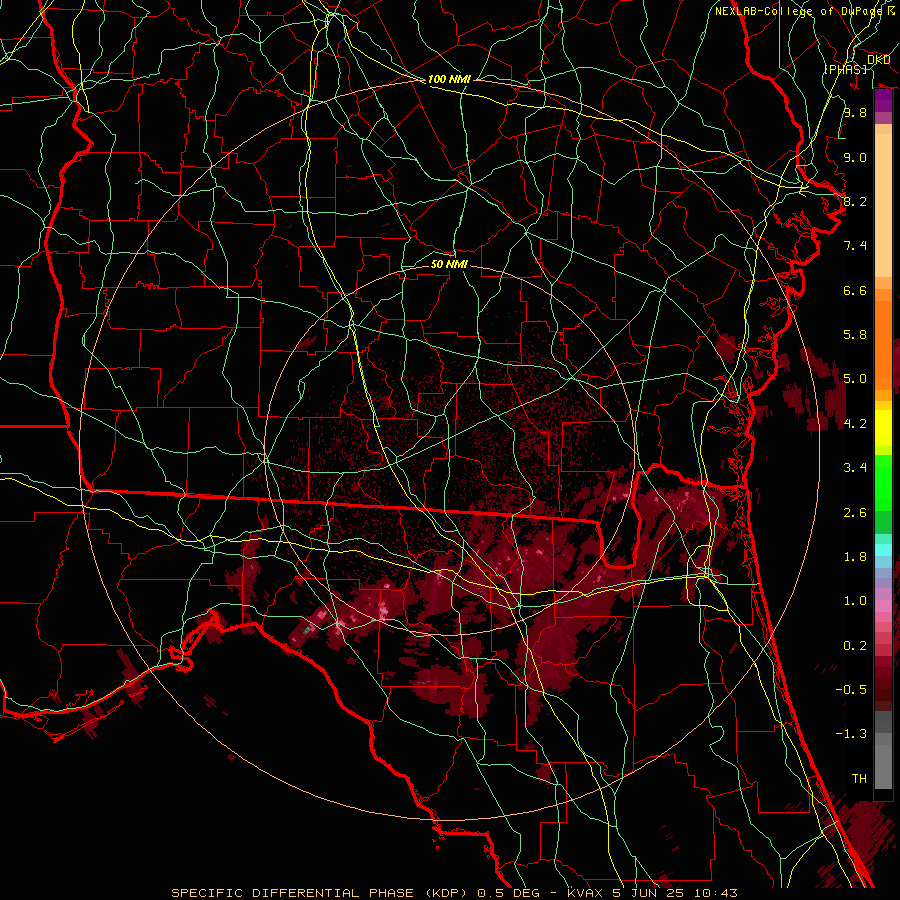Click the 9.0 value on the color scale
The width and height of the screenshot is (900, 900).
(855, 157)
